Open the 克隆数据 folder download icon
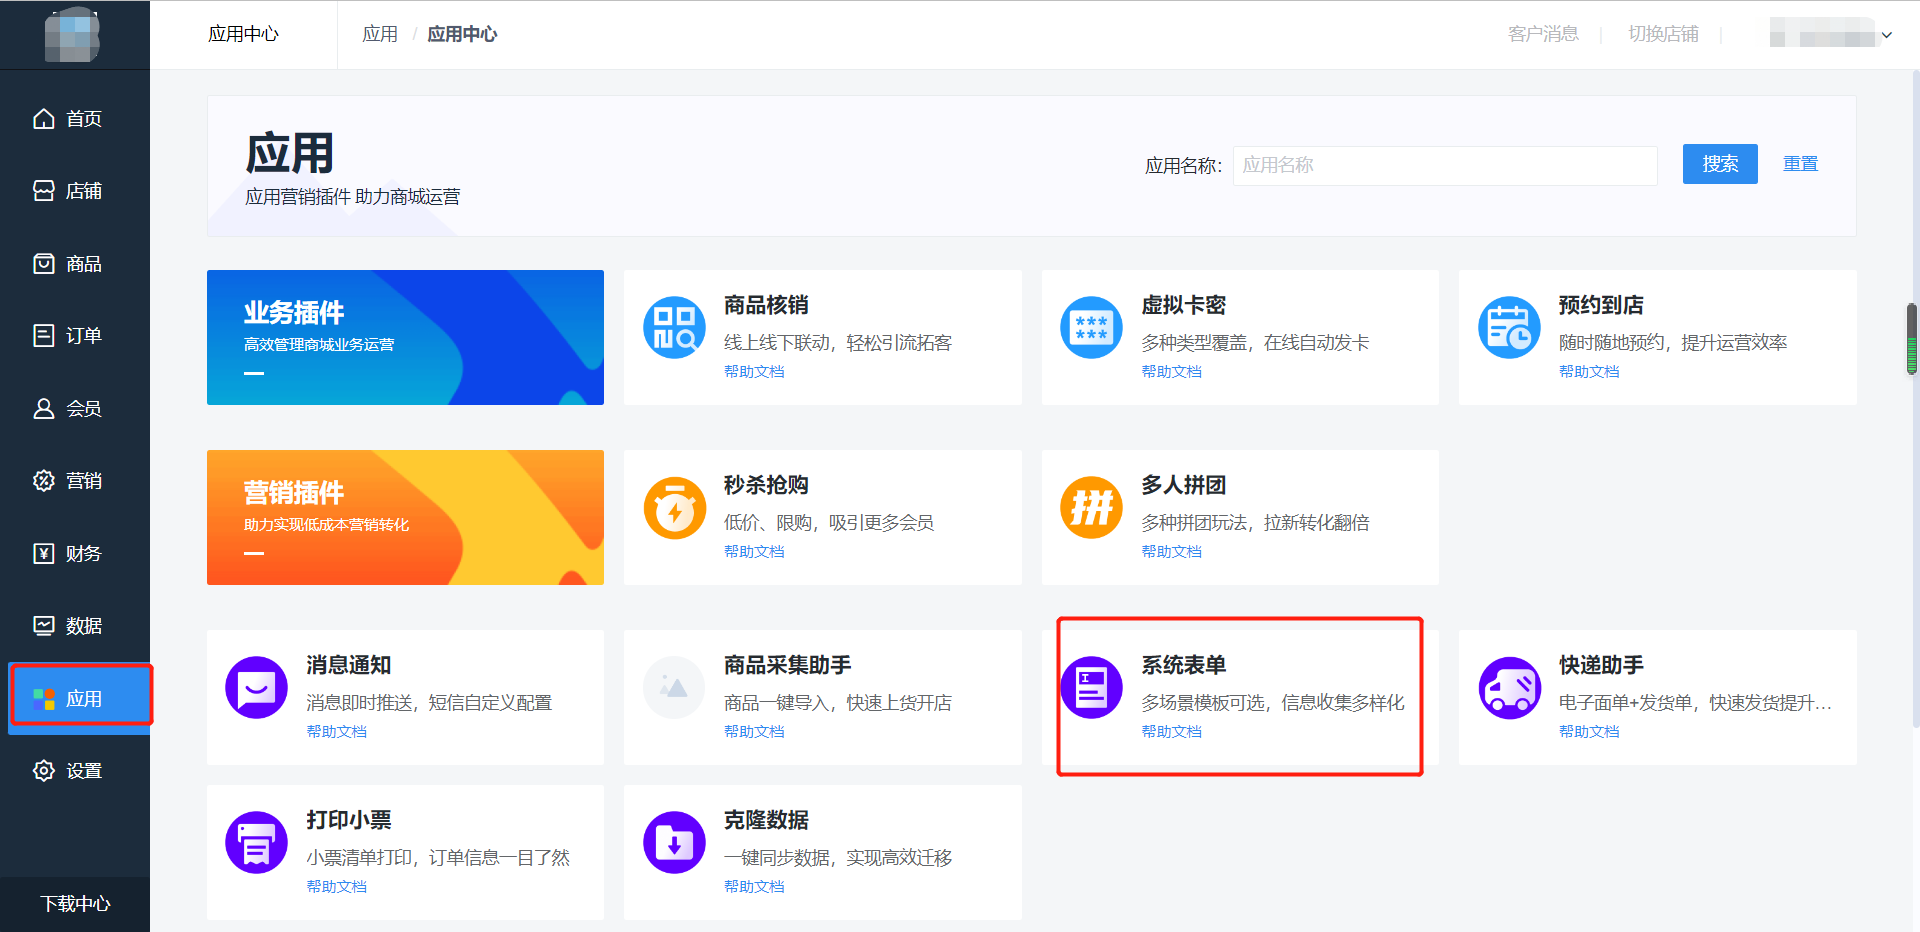 pos(674,843)
